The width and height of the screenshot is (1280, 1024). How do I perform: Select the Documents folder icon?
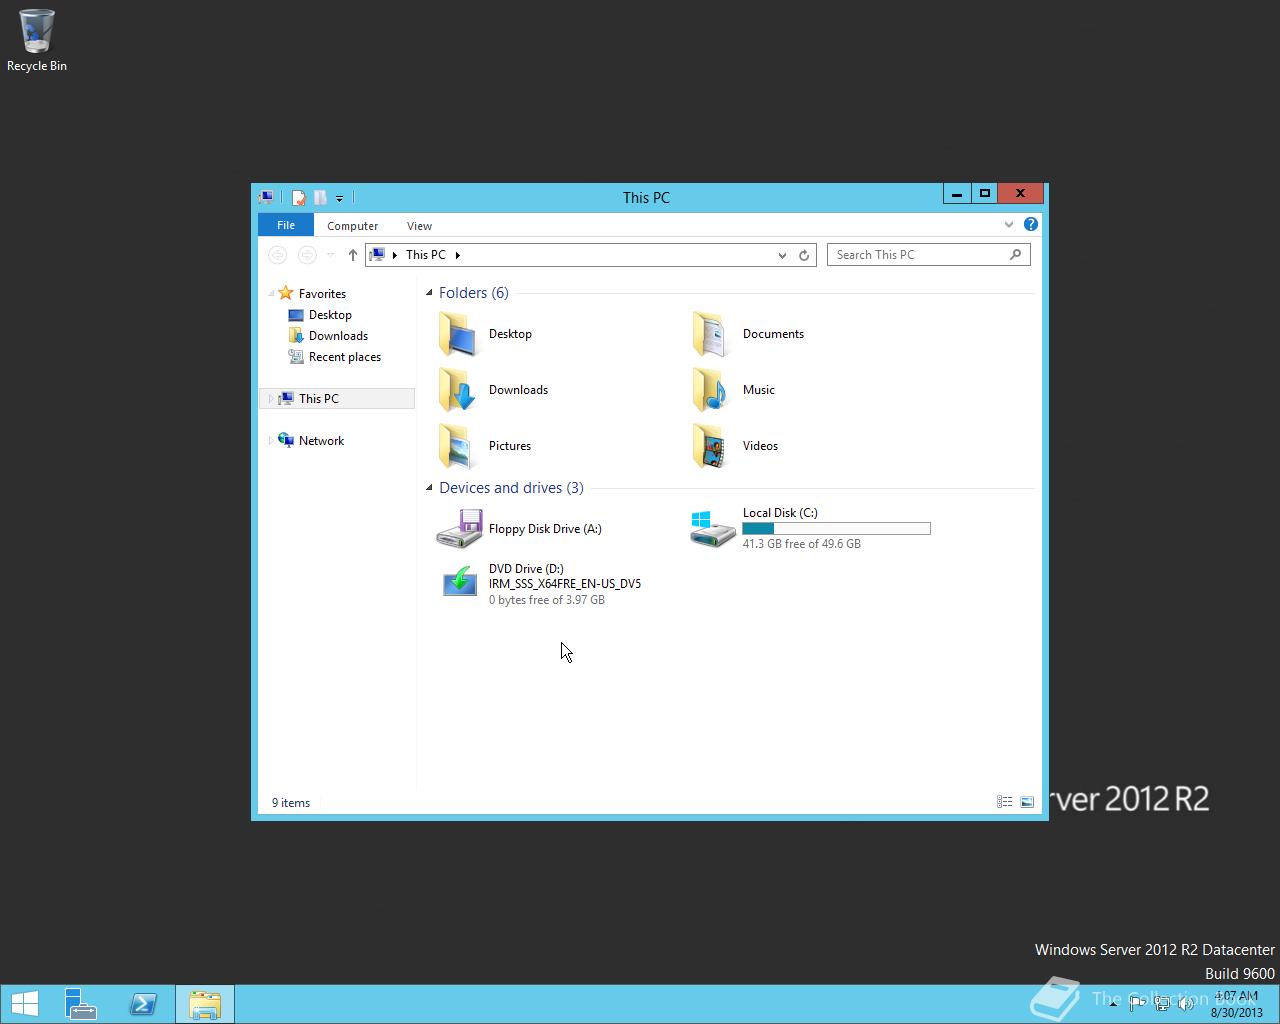[x=712, y=334]
